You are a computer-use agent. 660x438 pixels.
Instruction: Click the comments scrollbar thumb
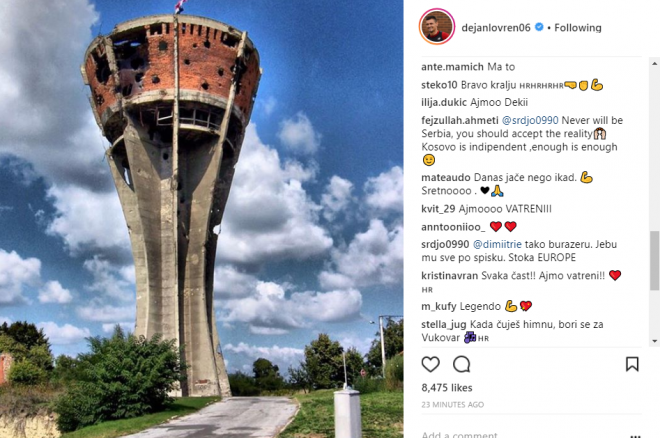point(655,260)
